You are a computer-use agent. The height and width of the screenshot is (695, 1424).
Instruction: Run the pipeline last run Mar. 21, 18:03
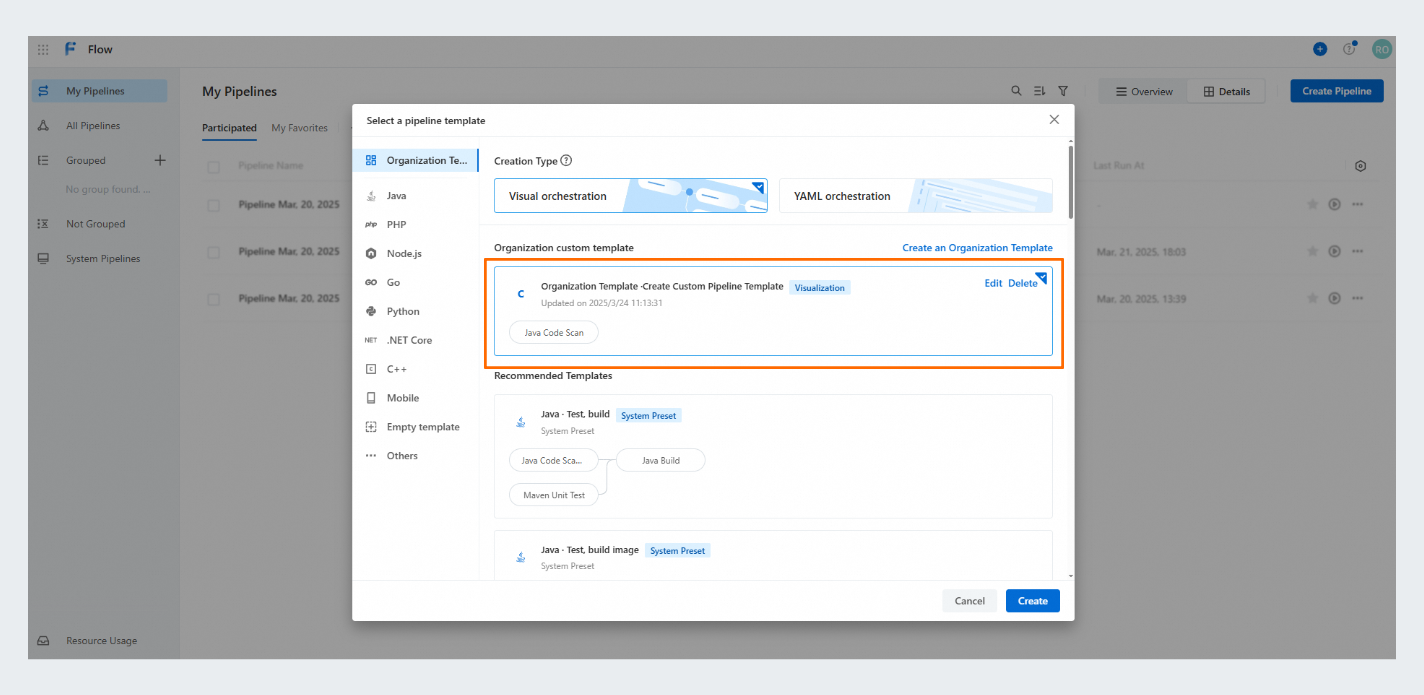[x=1334, y=251]
